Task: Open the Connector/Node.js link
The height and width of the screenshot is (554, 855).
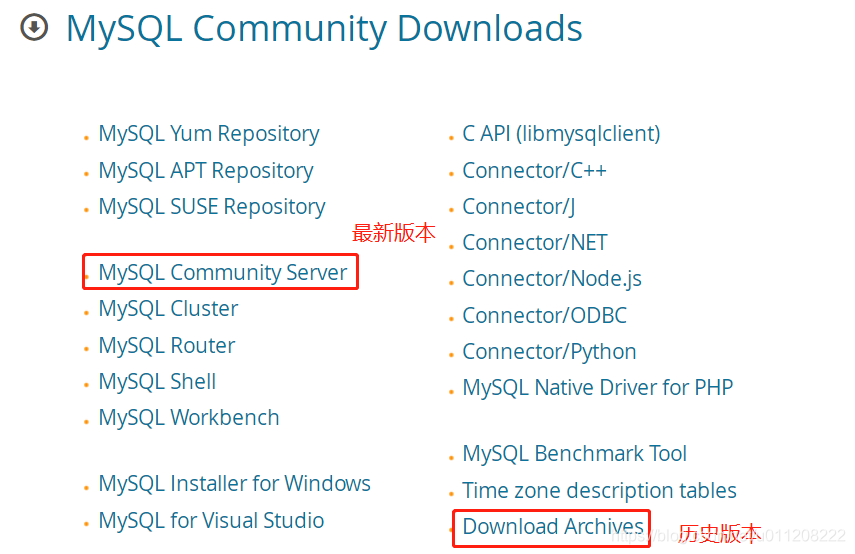Action: pos(552,279)
